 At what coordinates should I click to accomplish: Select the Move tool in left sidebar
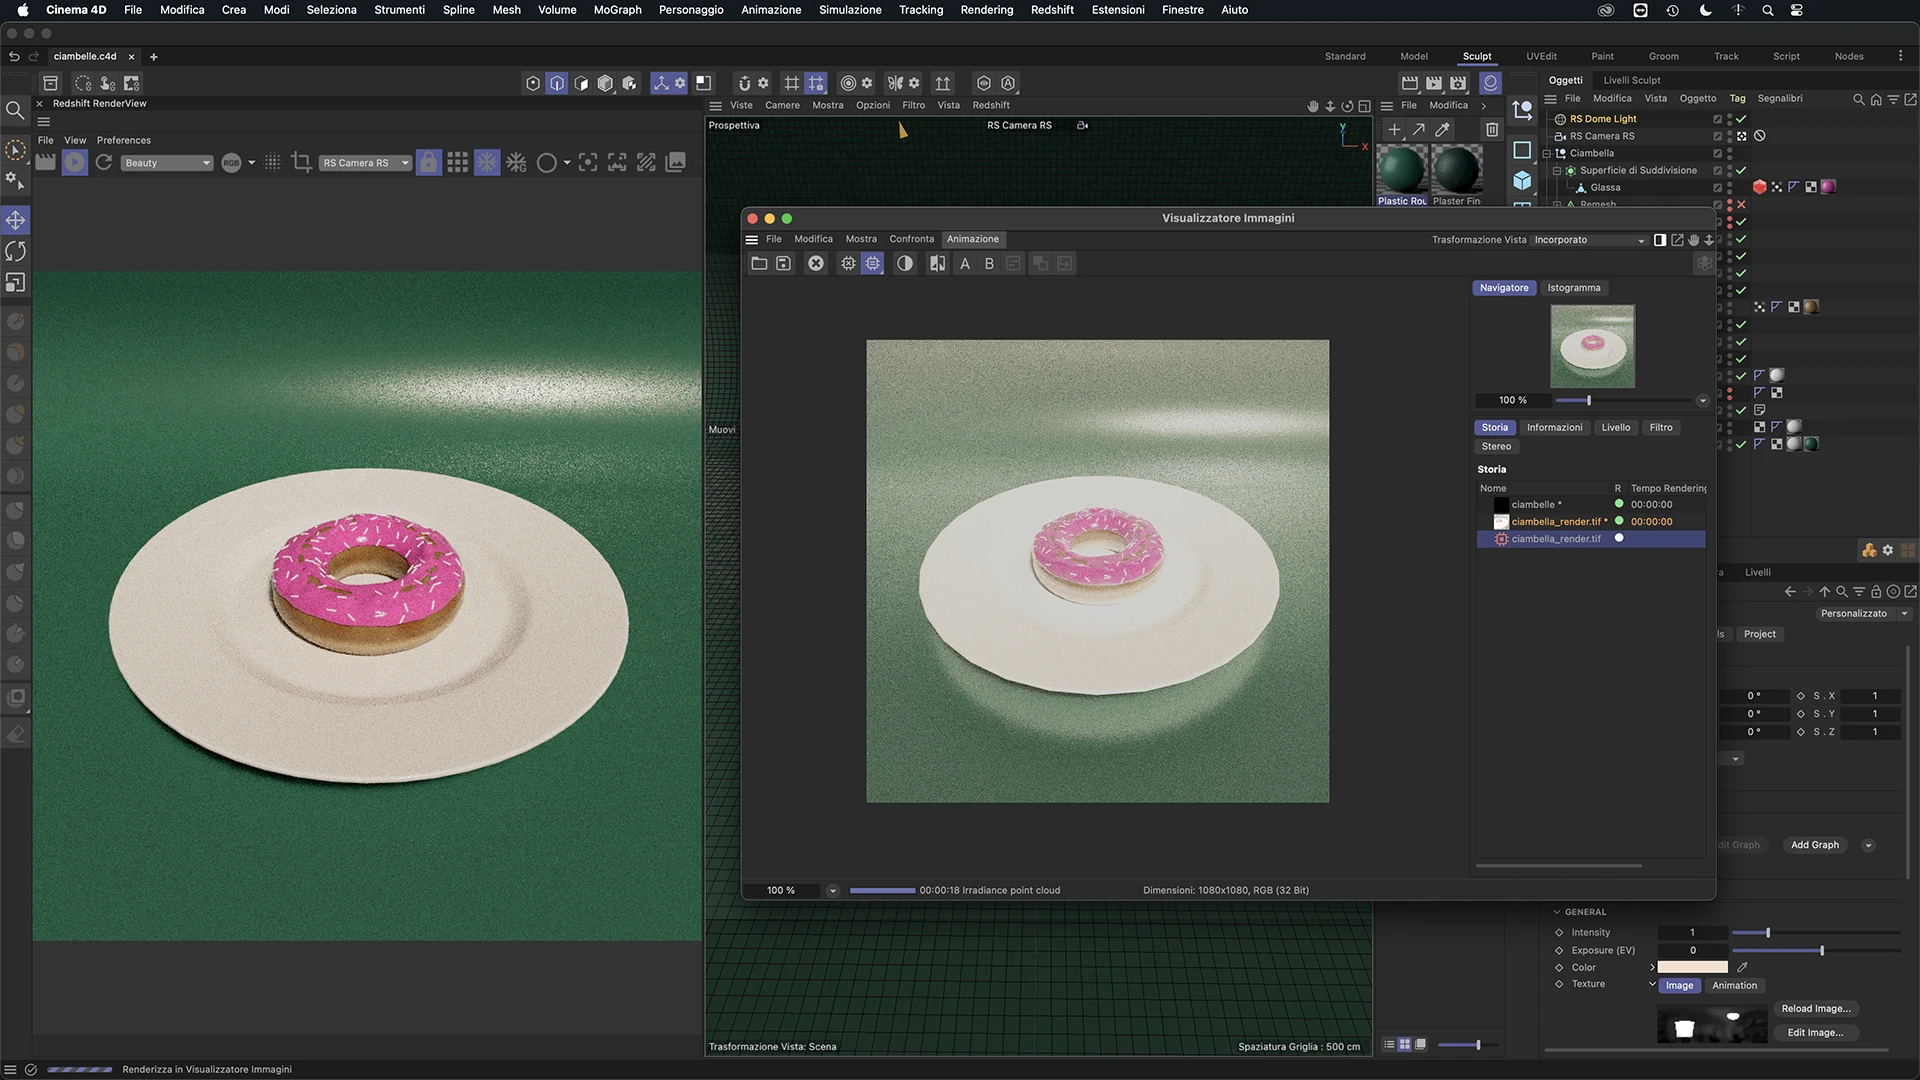pyautogui.click(x=16, y=220)
